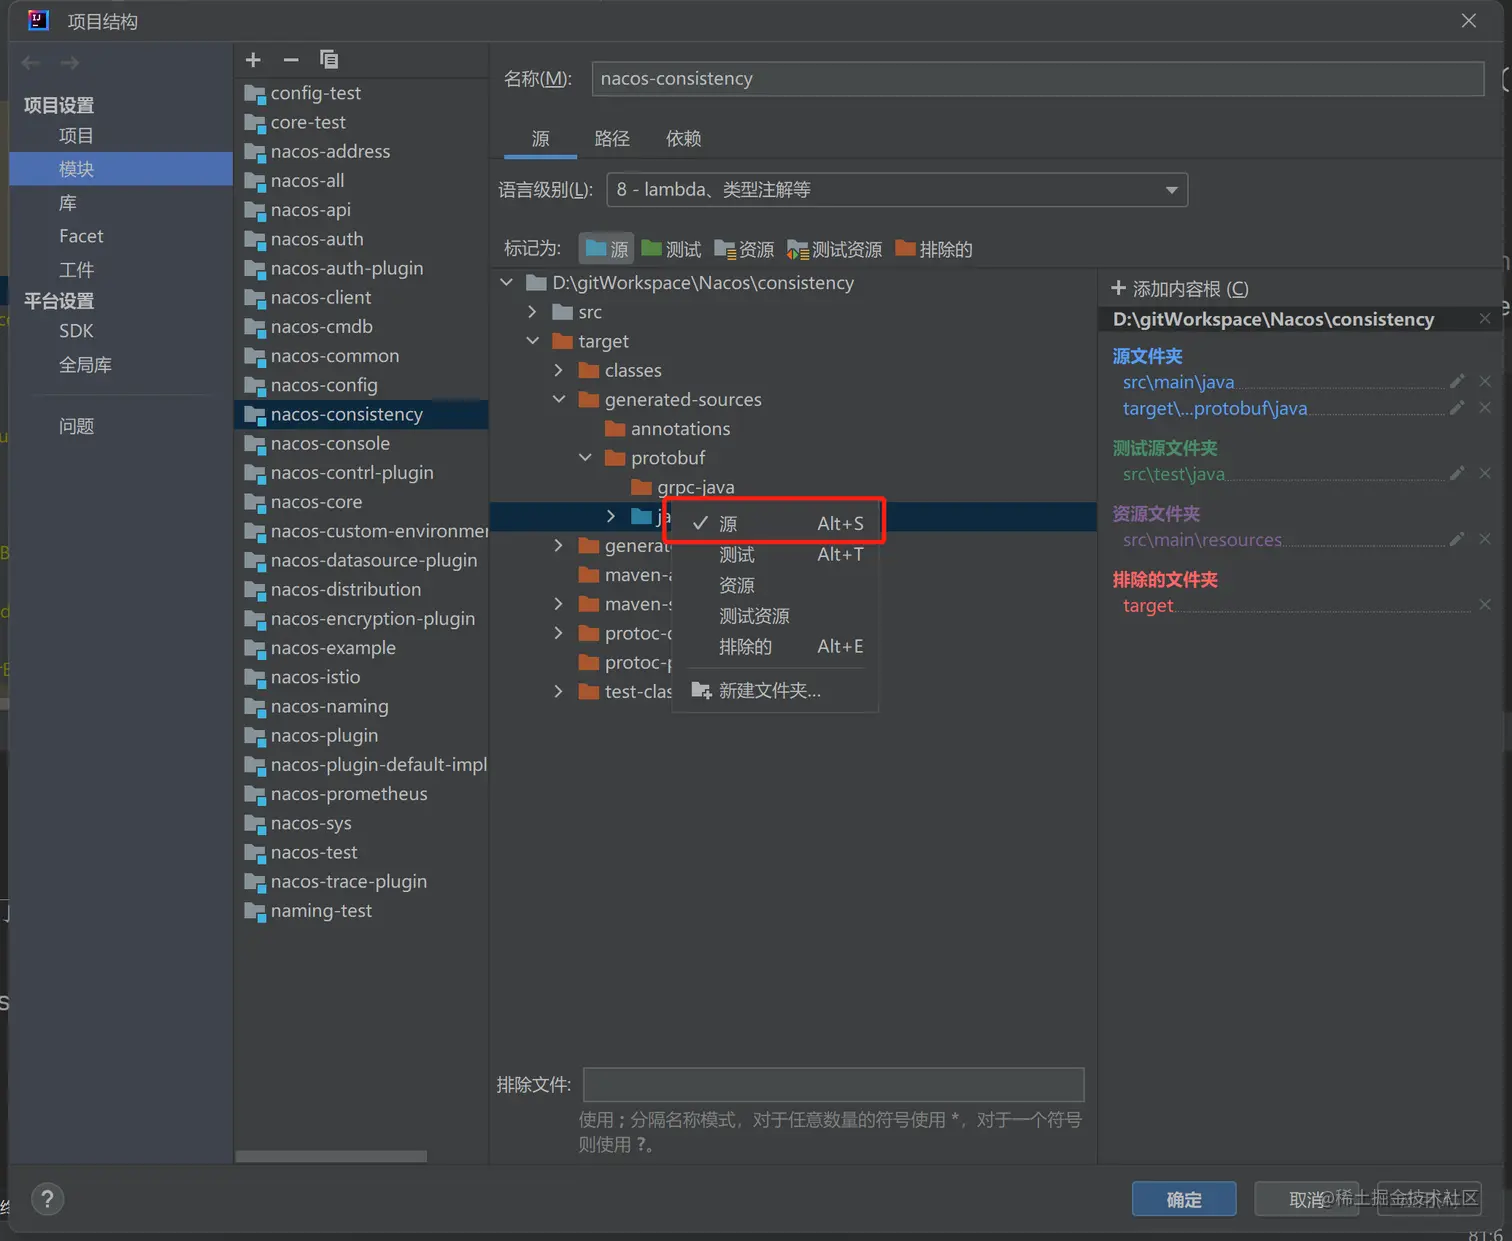Viewport: 1512px width, 1241px height.
Task: Edit properties of src\test\java test folder
Action: pos(1457,474)
